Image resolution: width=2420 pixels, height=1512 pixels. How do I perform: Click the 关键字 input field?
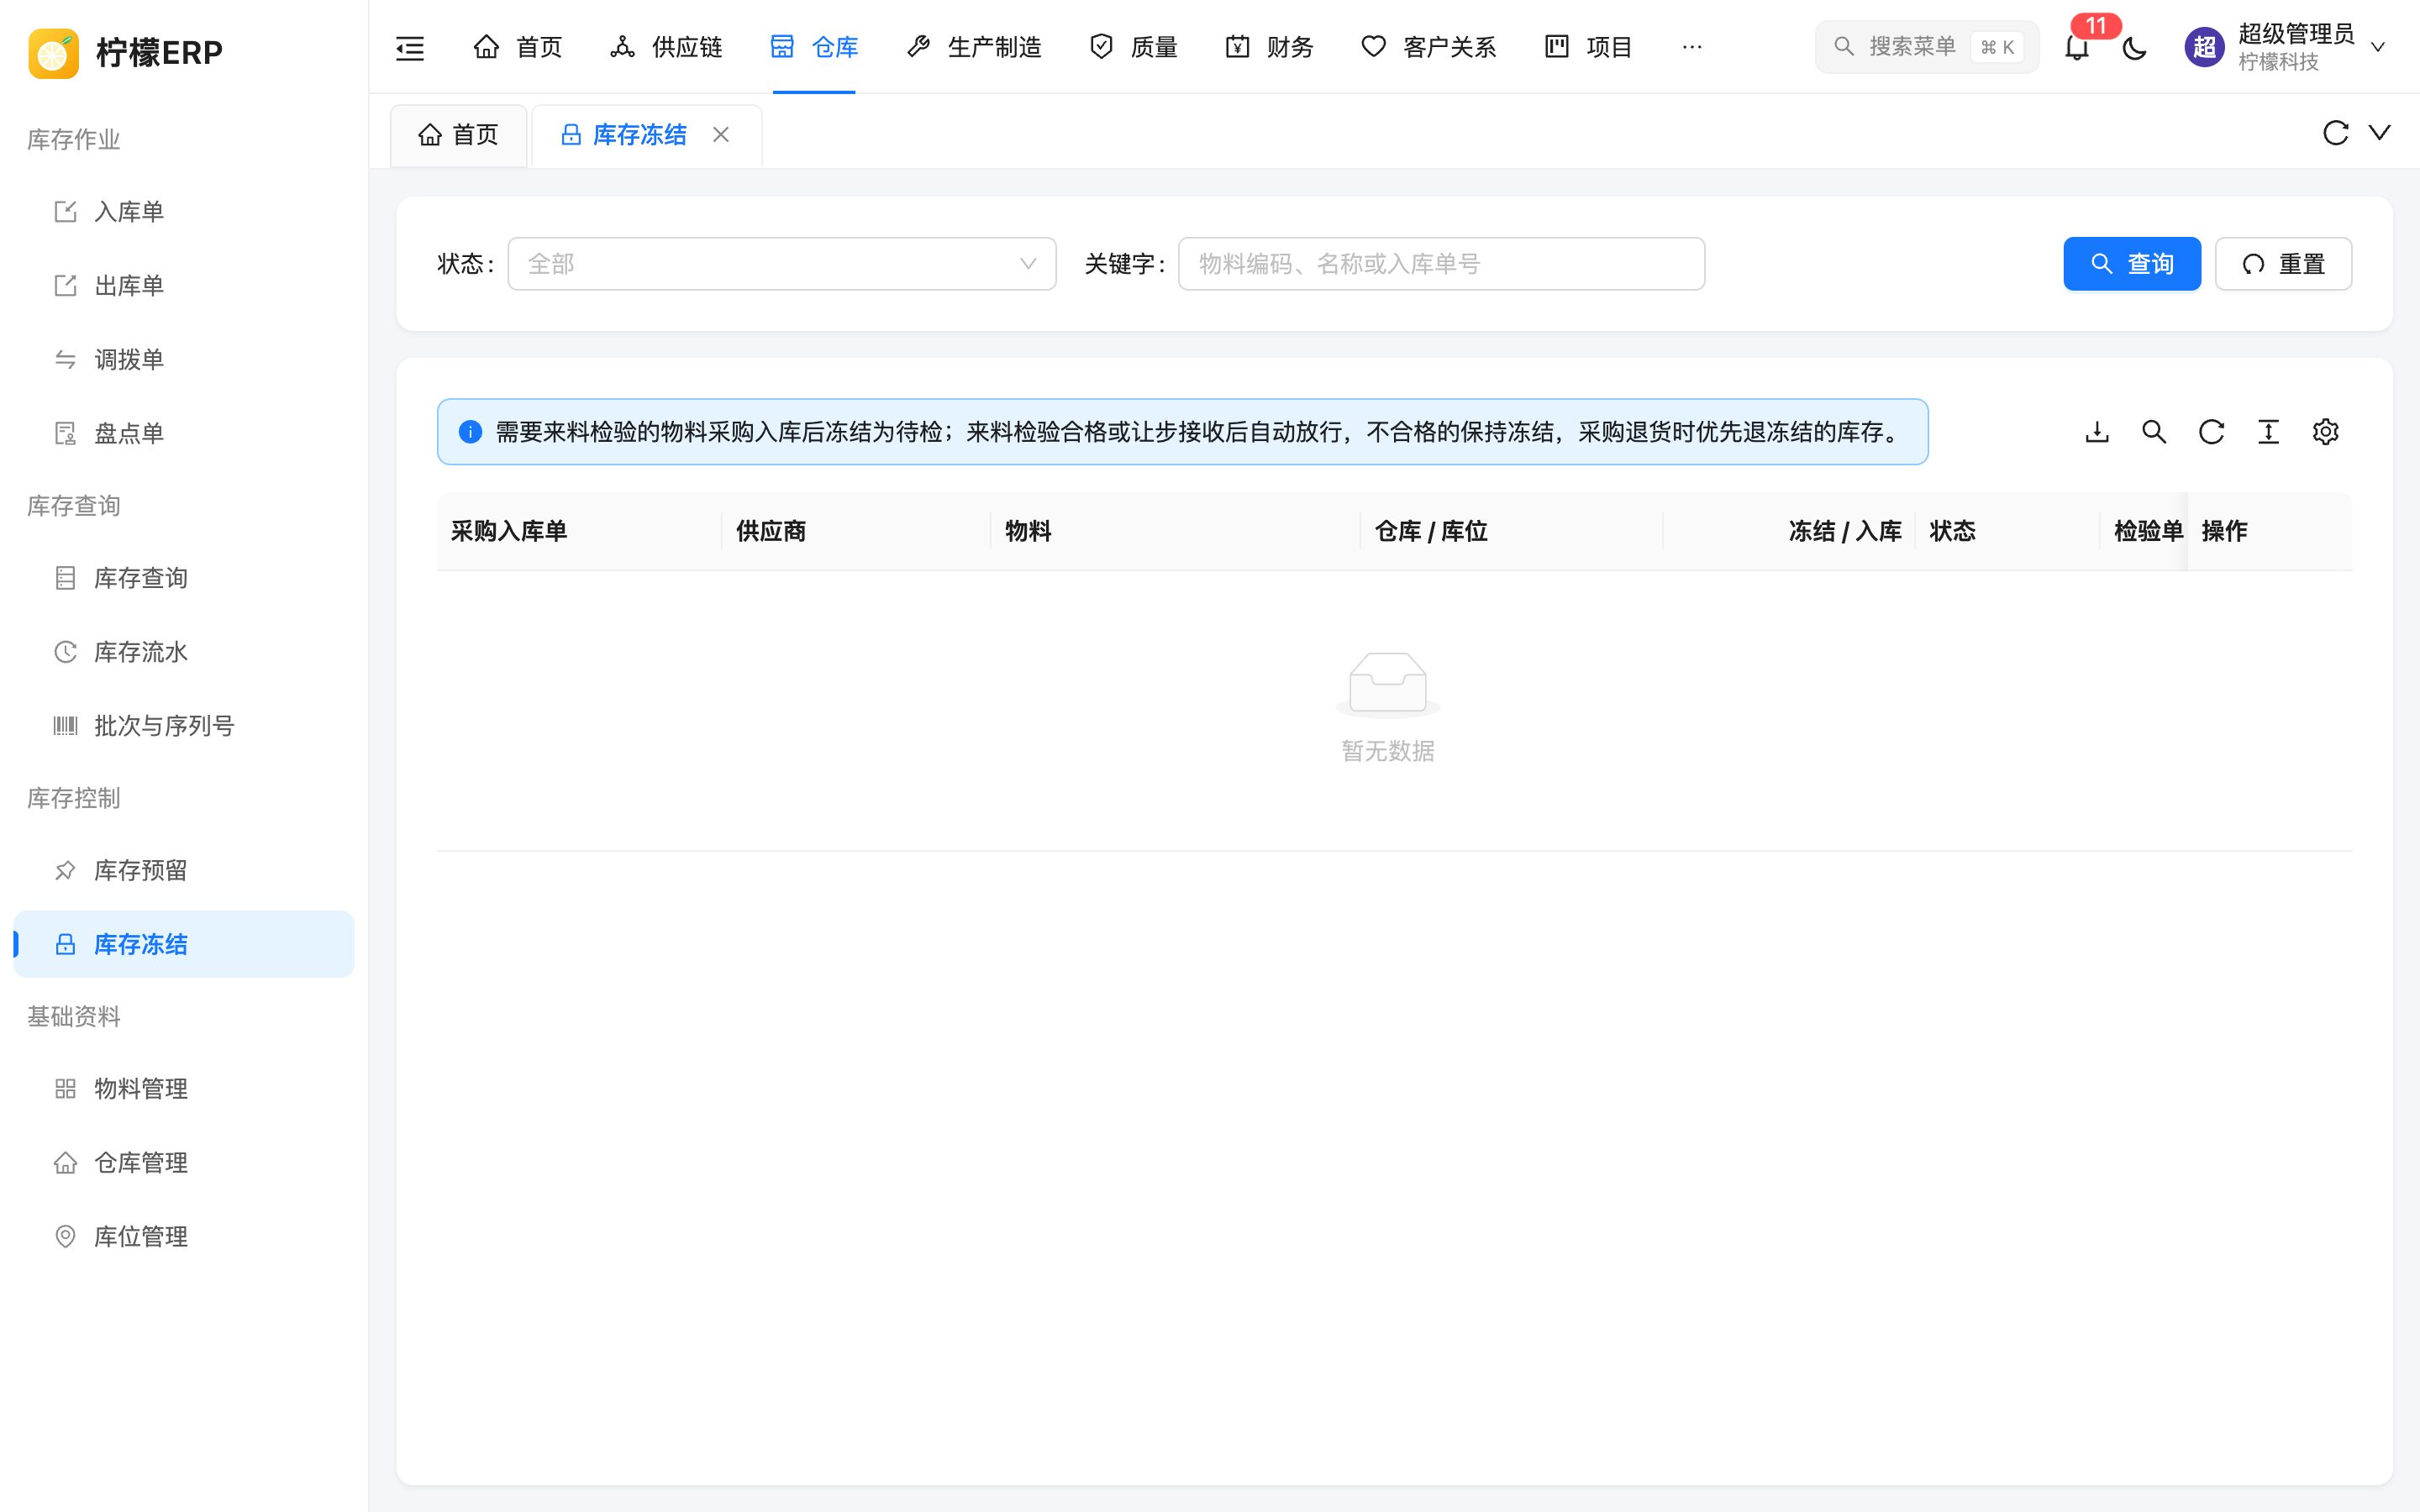pyautogui.click(x=1441, y=264)
